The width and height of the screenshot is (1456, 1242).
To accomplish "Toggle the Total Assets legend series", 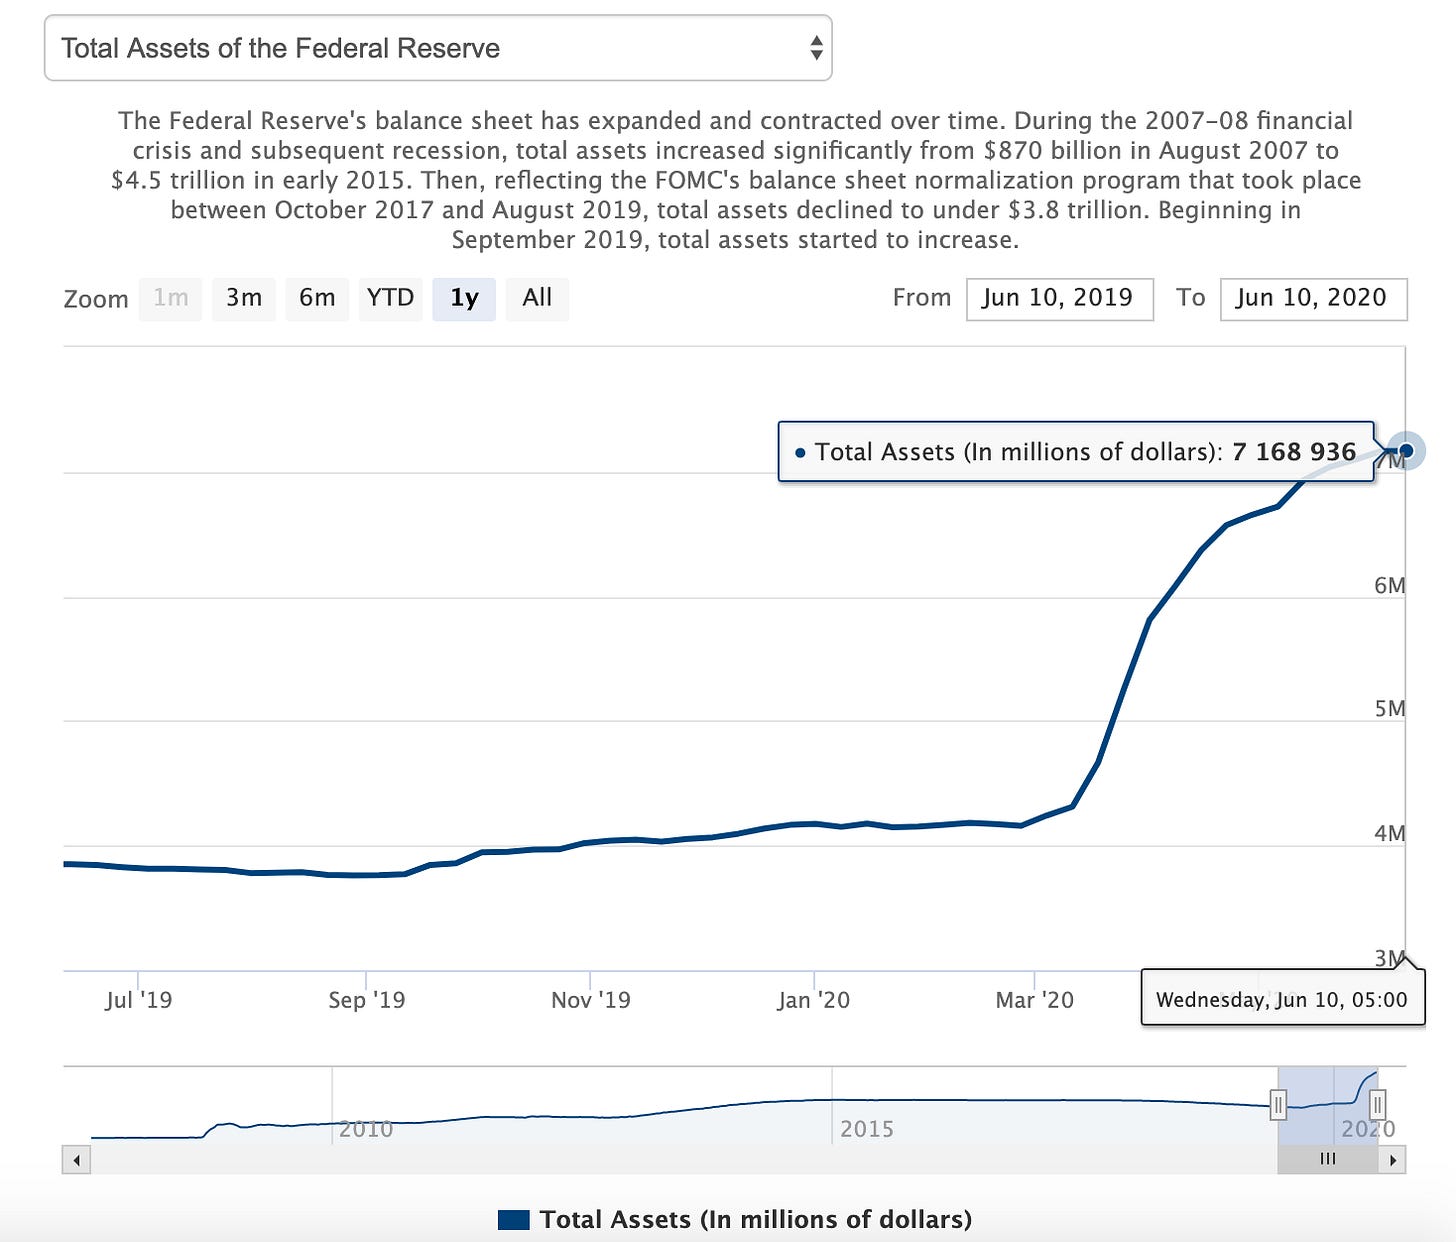I will (735, 1219).
